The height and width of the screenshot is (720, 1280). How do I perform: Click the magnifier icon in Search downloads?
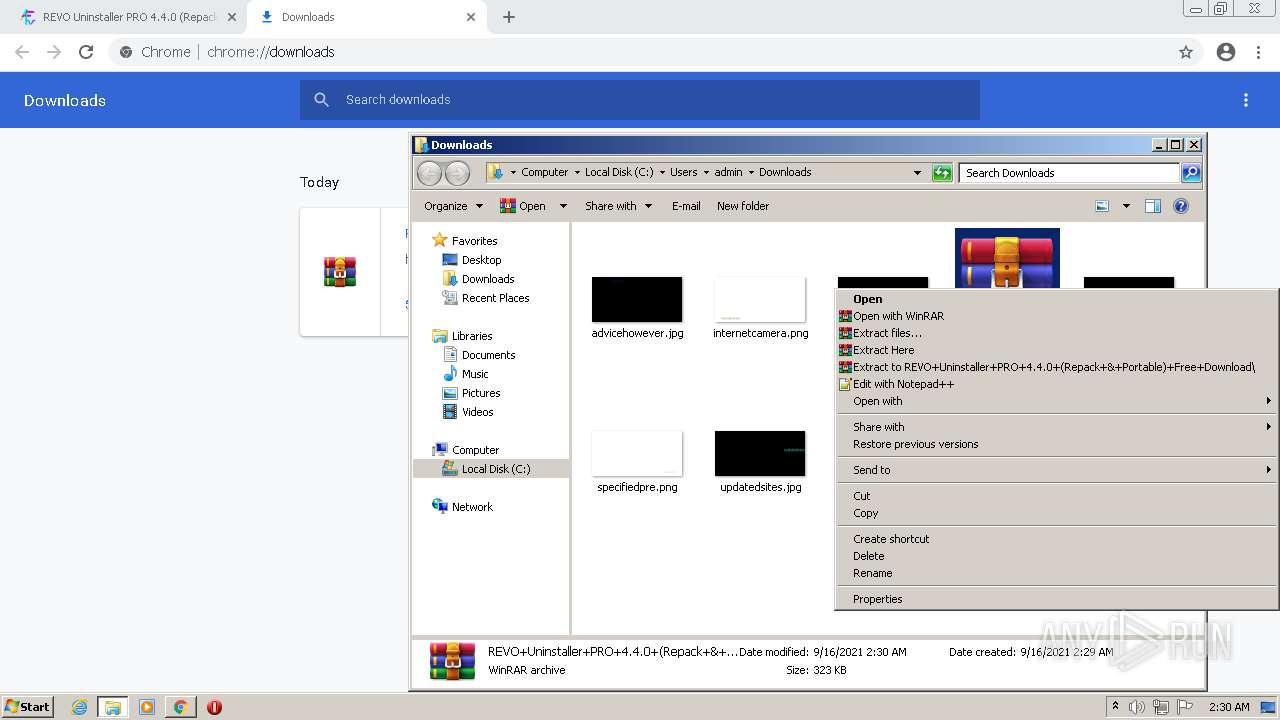321,100
